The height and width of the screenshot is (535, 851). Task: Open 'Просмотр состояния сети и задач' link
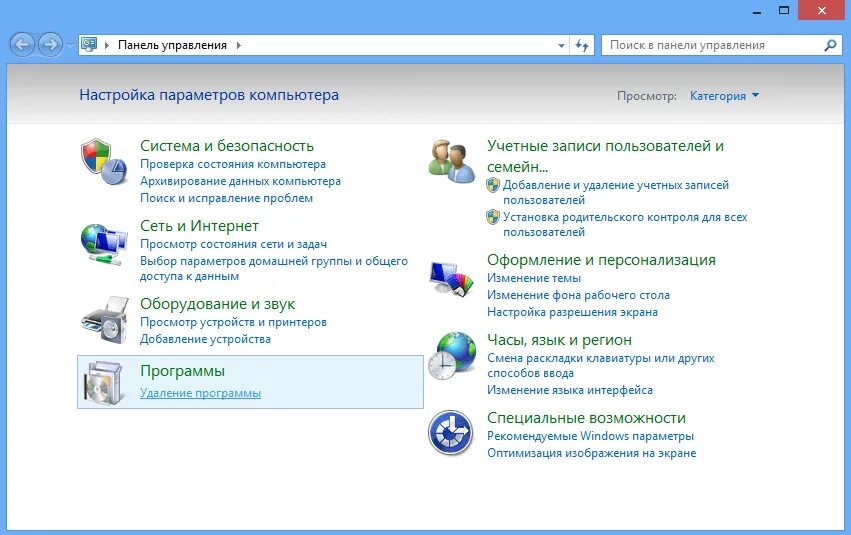coord(233,244)
